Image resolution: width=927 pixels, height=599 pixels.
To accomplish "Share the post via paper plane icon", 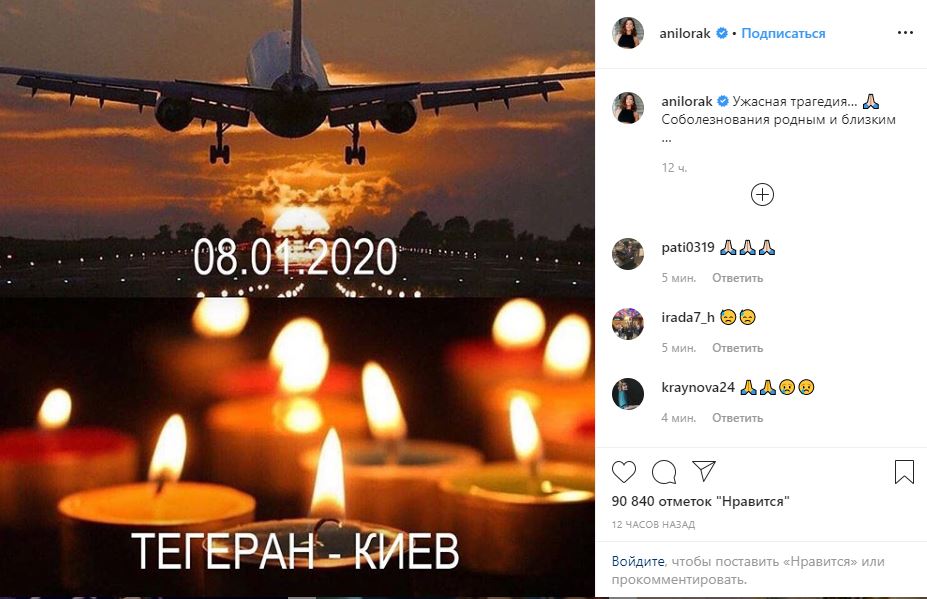I will coord(704,471).
